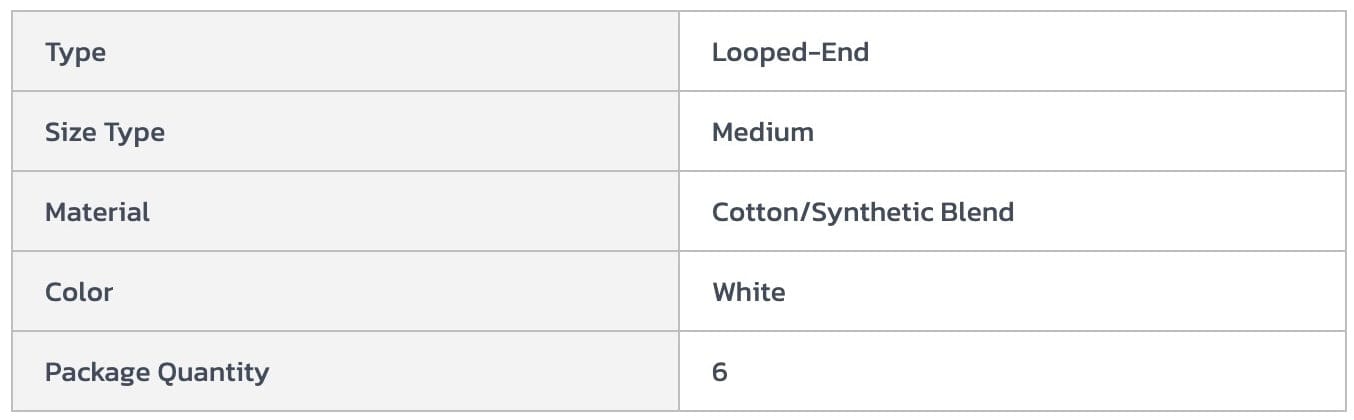Click the word Package in bottom row
Screen dimensions: 1354x420
tap(97, 372)
